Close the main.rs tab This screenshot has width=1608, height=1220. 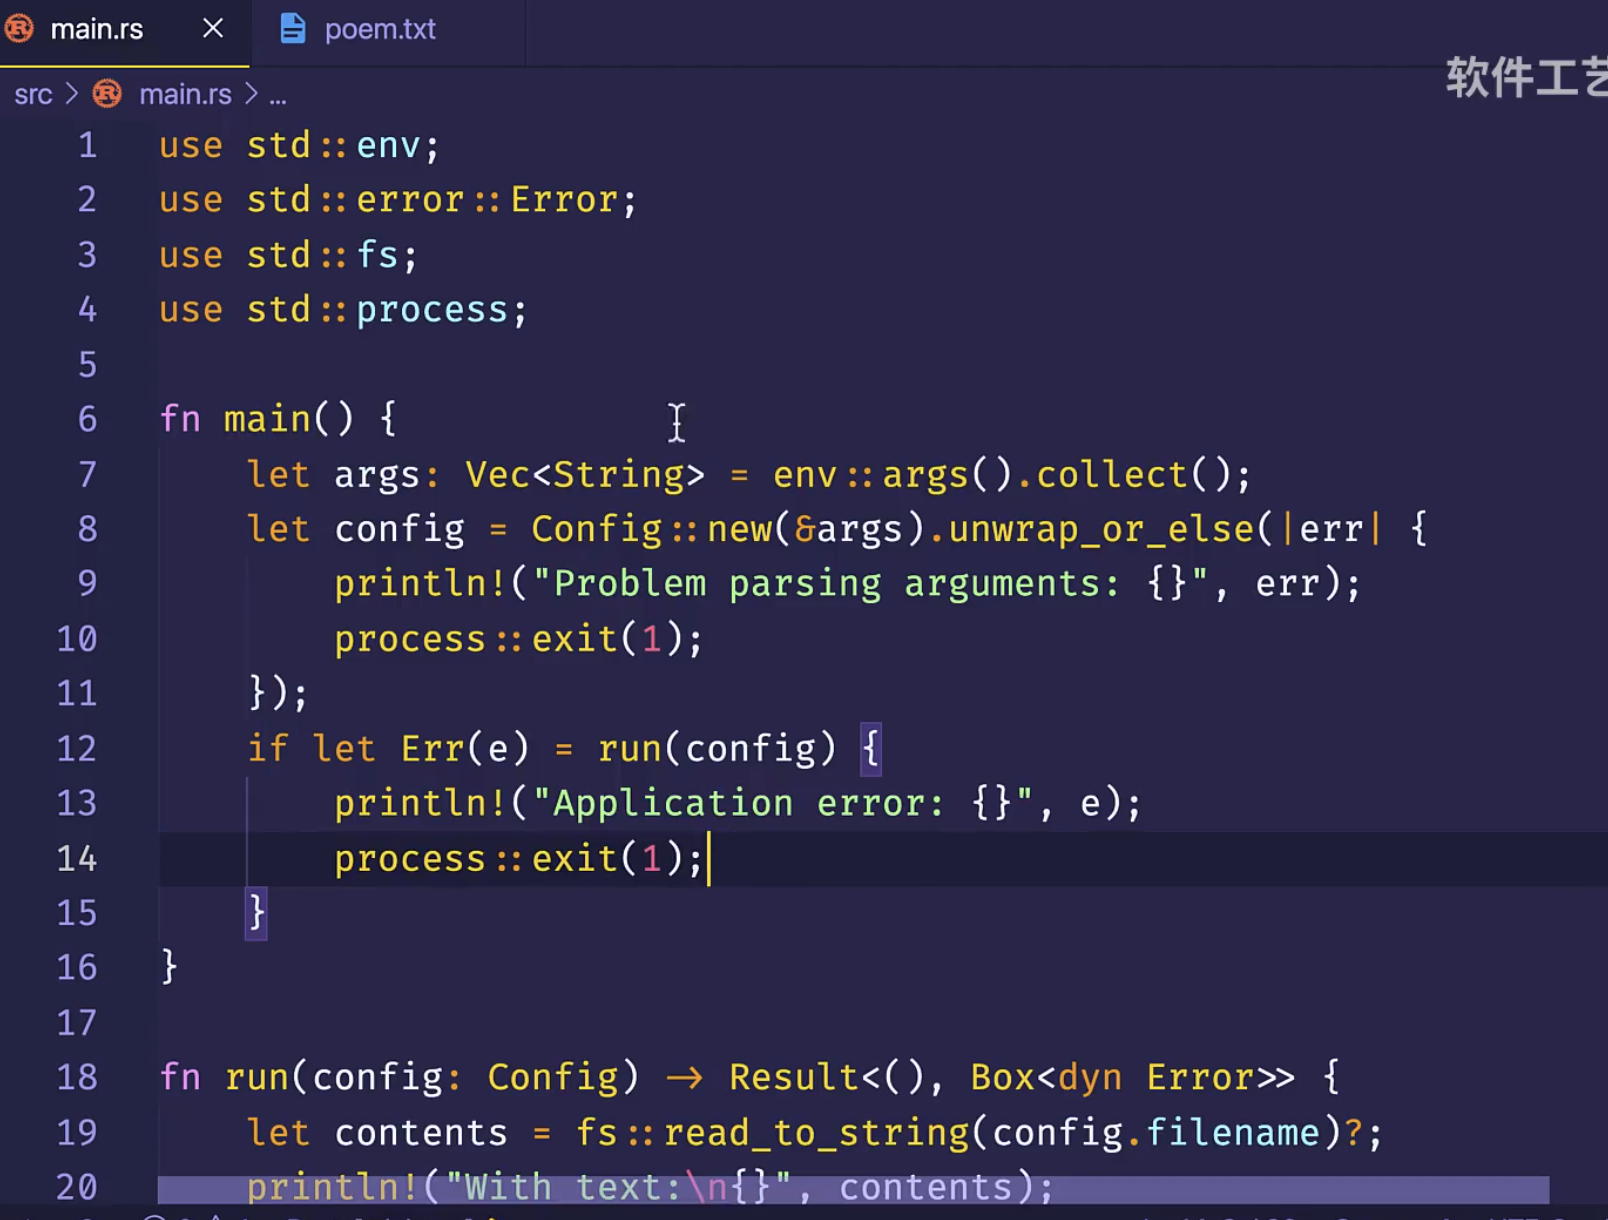coord(213,29)
